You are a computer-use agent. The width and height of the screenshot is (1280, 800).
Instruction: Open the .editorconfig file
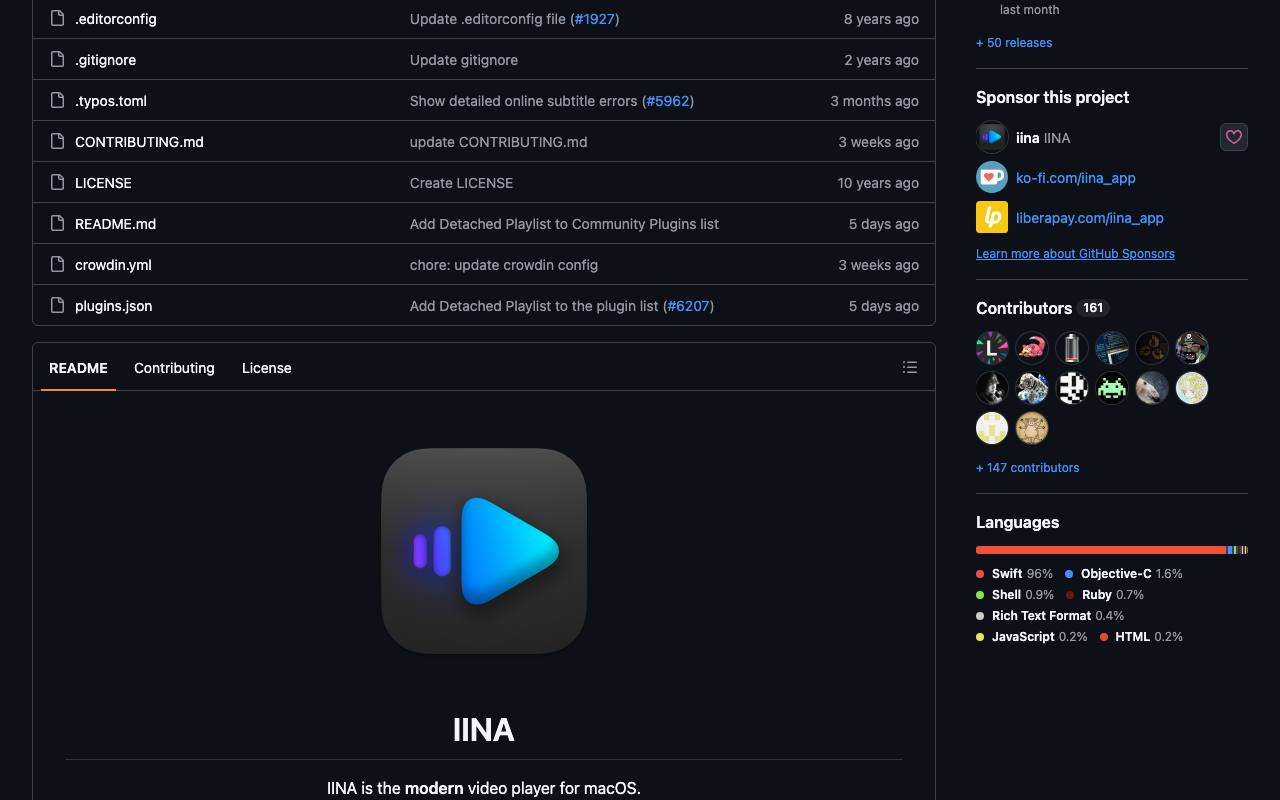point(116,18)
